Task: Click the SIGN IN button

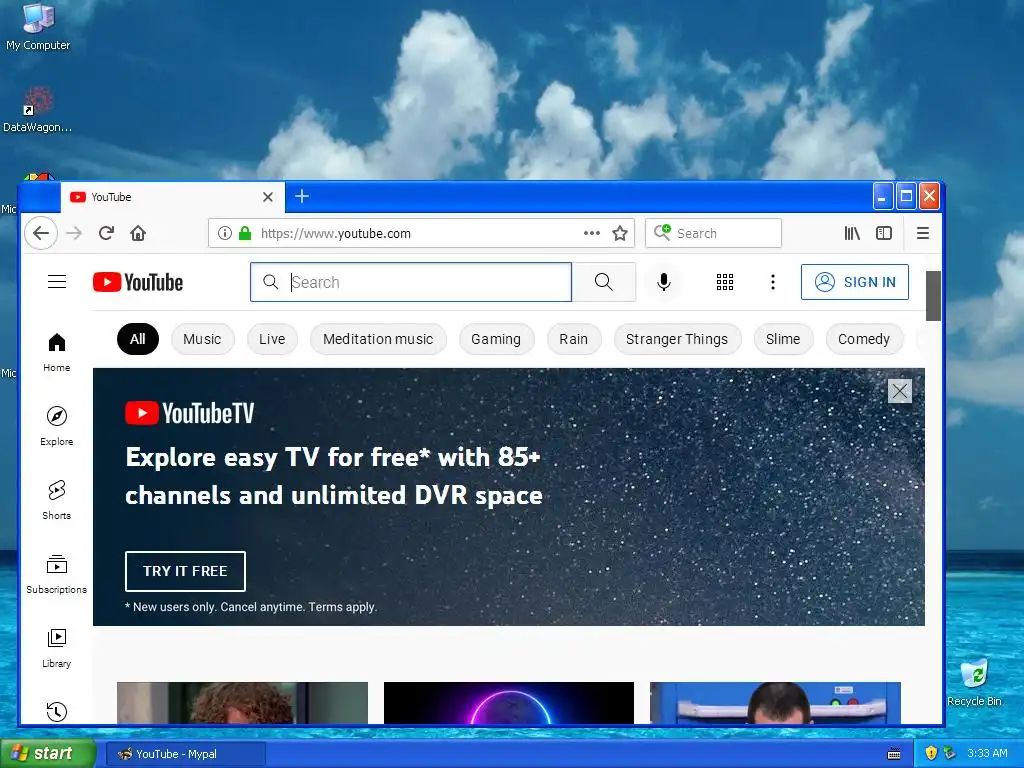Action: (x=855, y=282)
